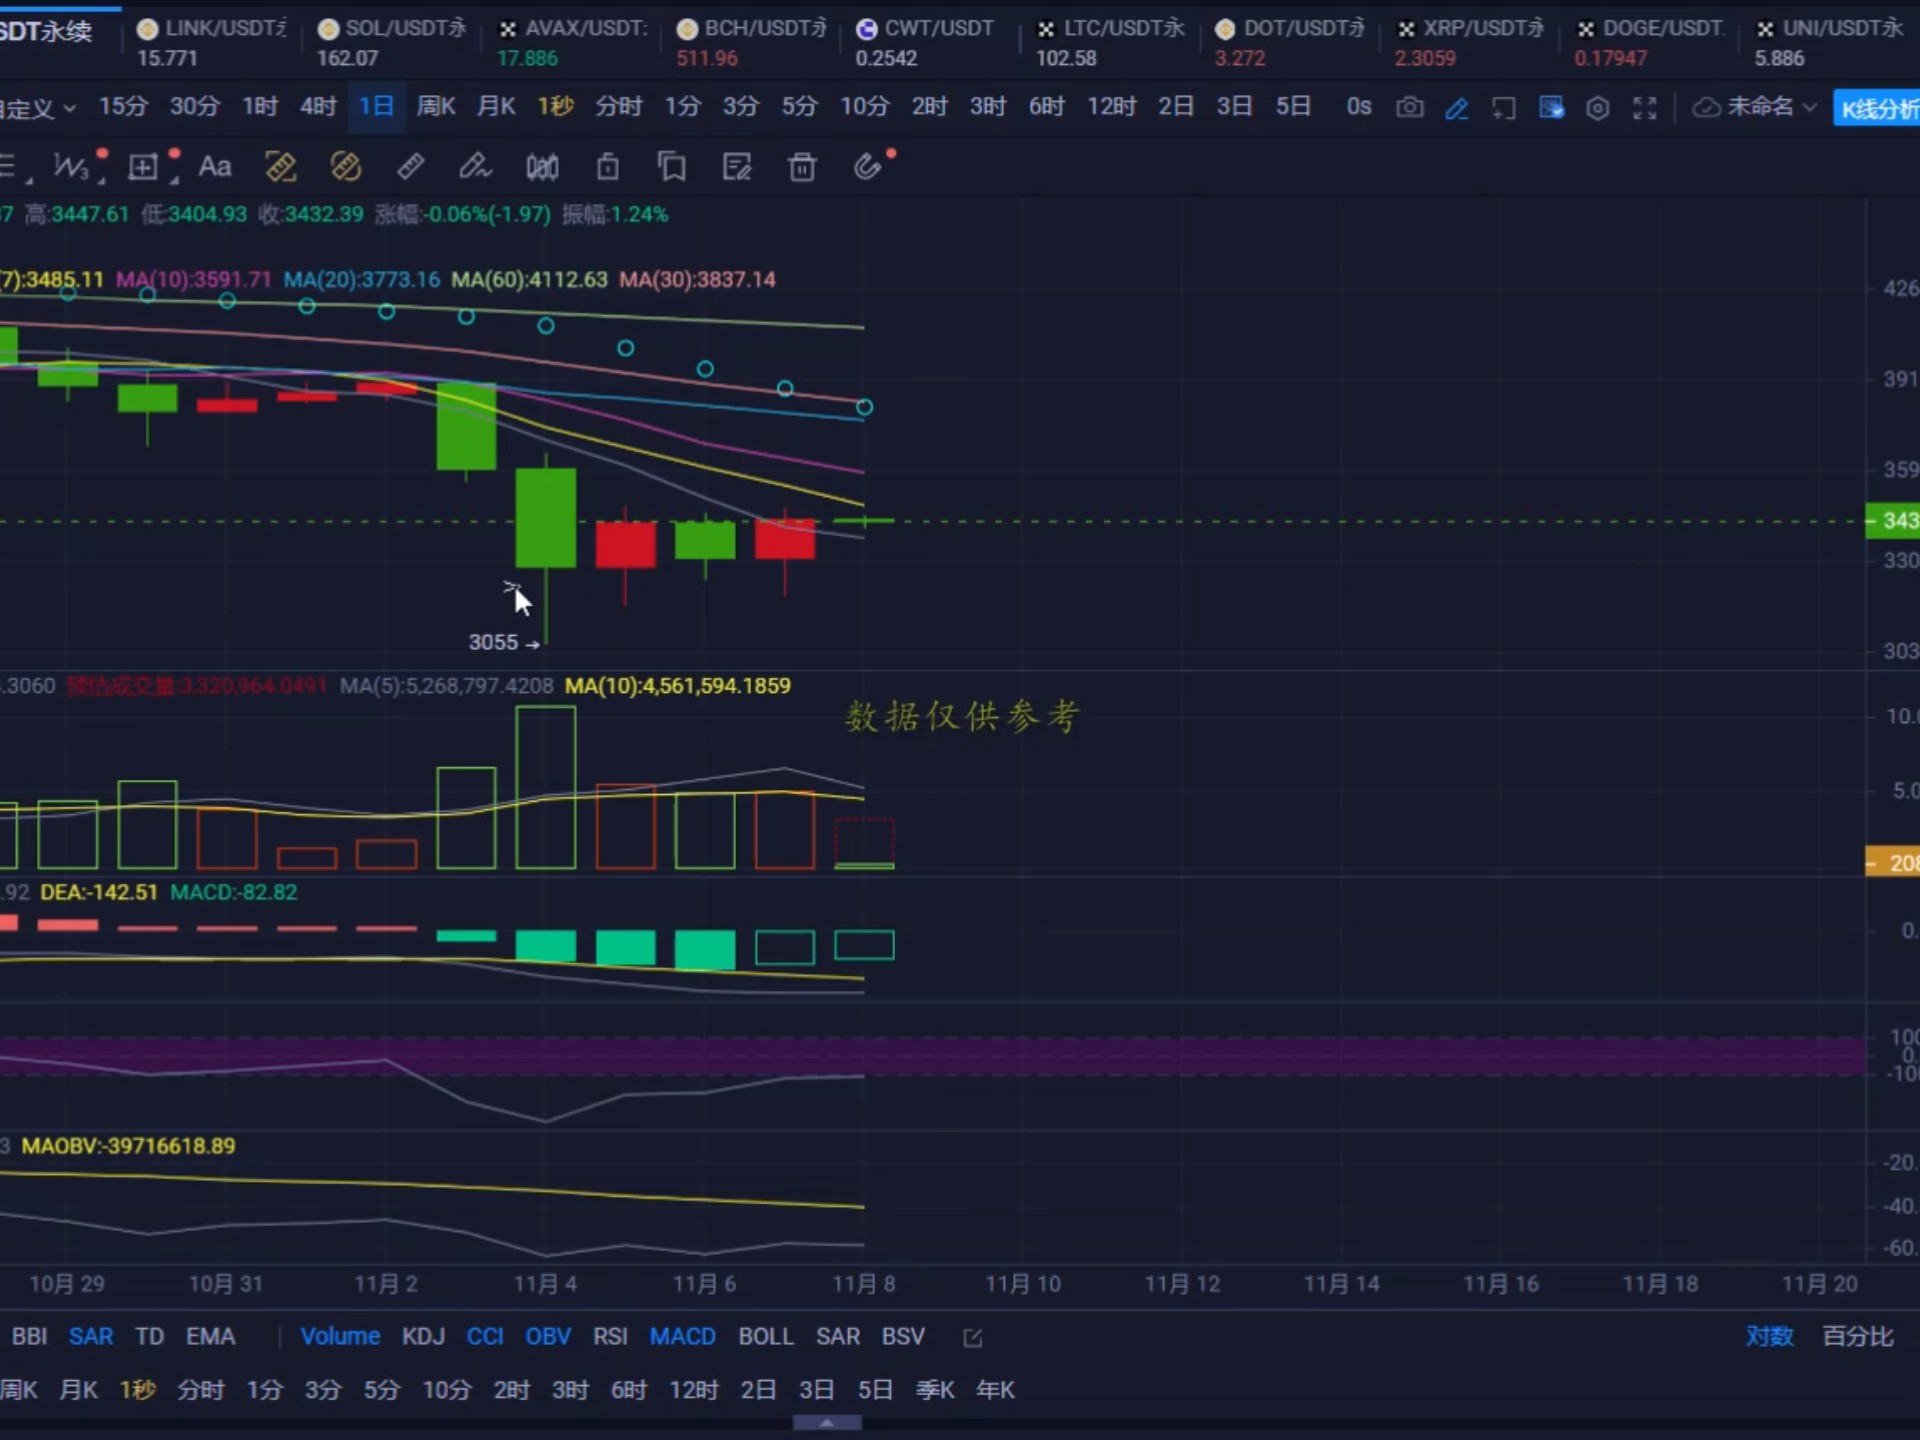Click the candlestick chart style icon
The image size is (1920, 1440).
tap(542, 167)
